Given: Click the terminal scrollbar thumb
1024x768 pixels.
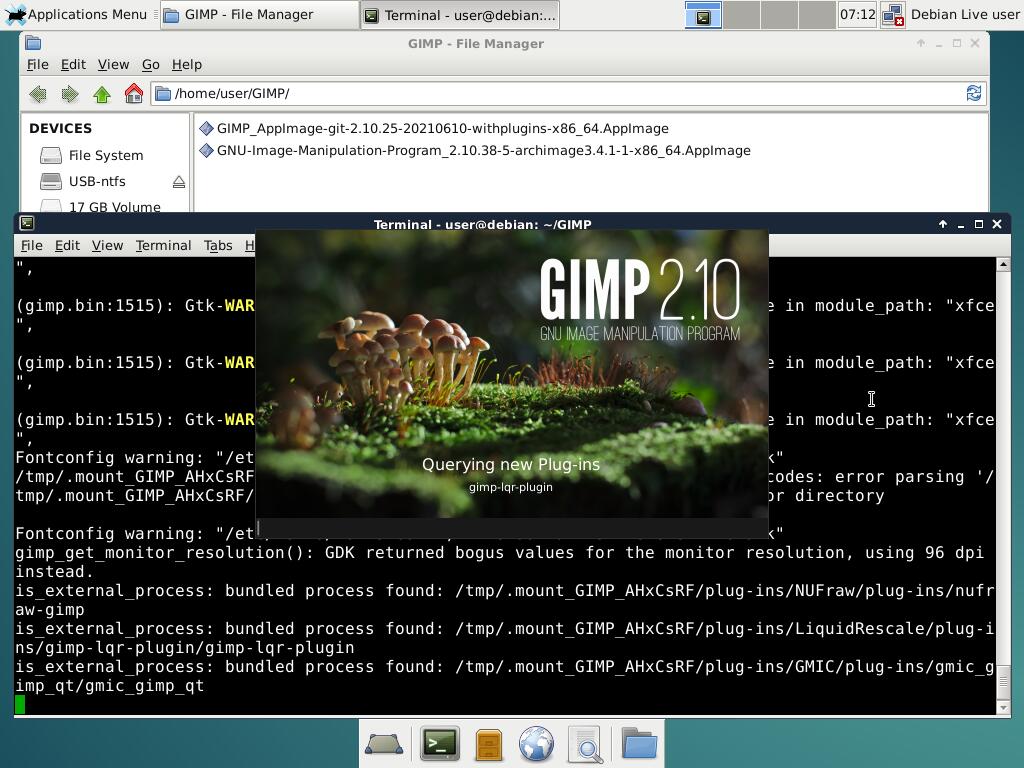Looking at the screenshot, I should [x=1003, y=682].
